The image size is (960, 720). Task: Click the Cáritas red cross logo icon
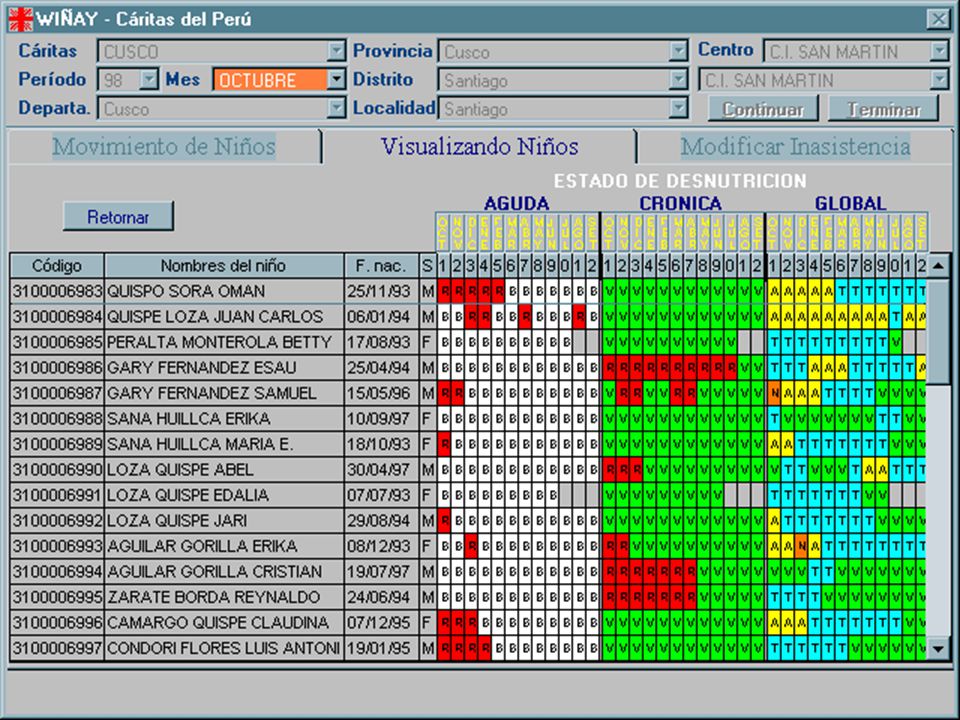tap(20, 19)
